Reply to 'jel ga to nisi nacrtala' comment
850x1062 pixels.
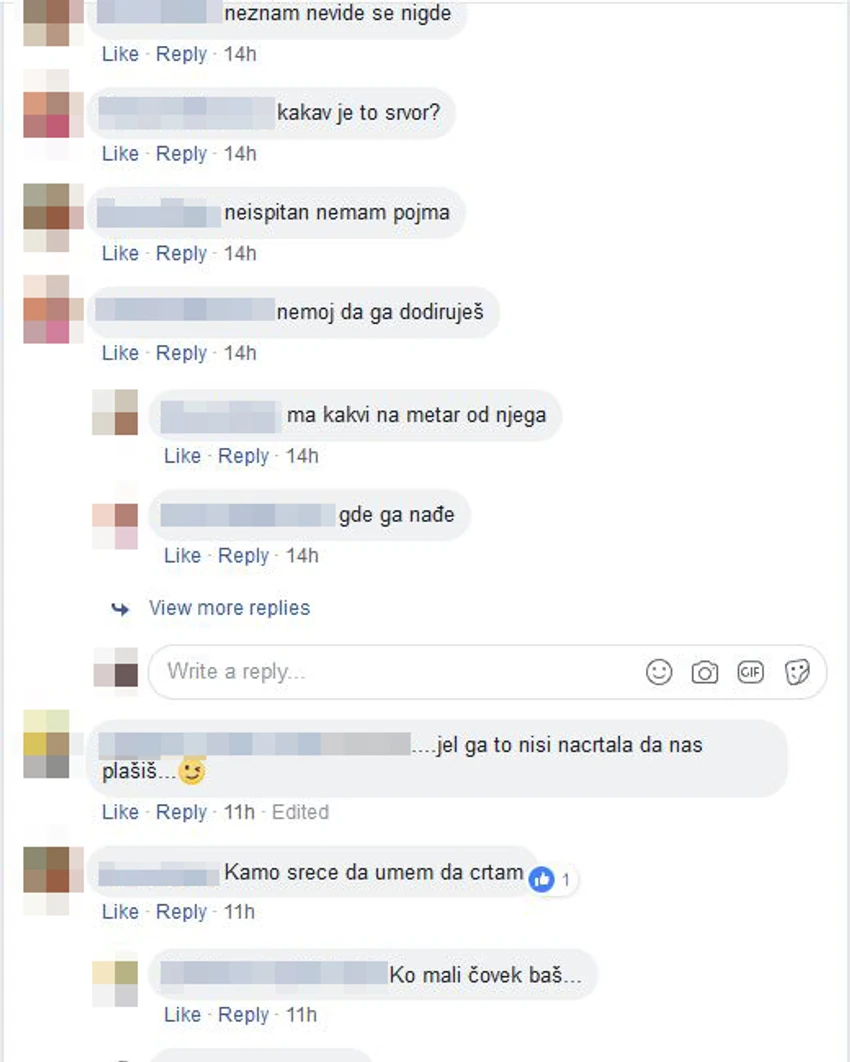click(181, 812)
